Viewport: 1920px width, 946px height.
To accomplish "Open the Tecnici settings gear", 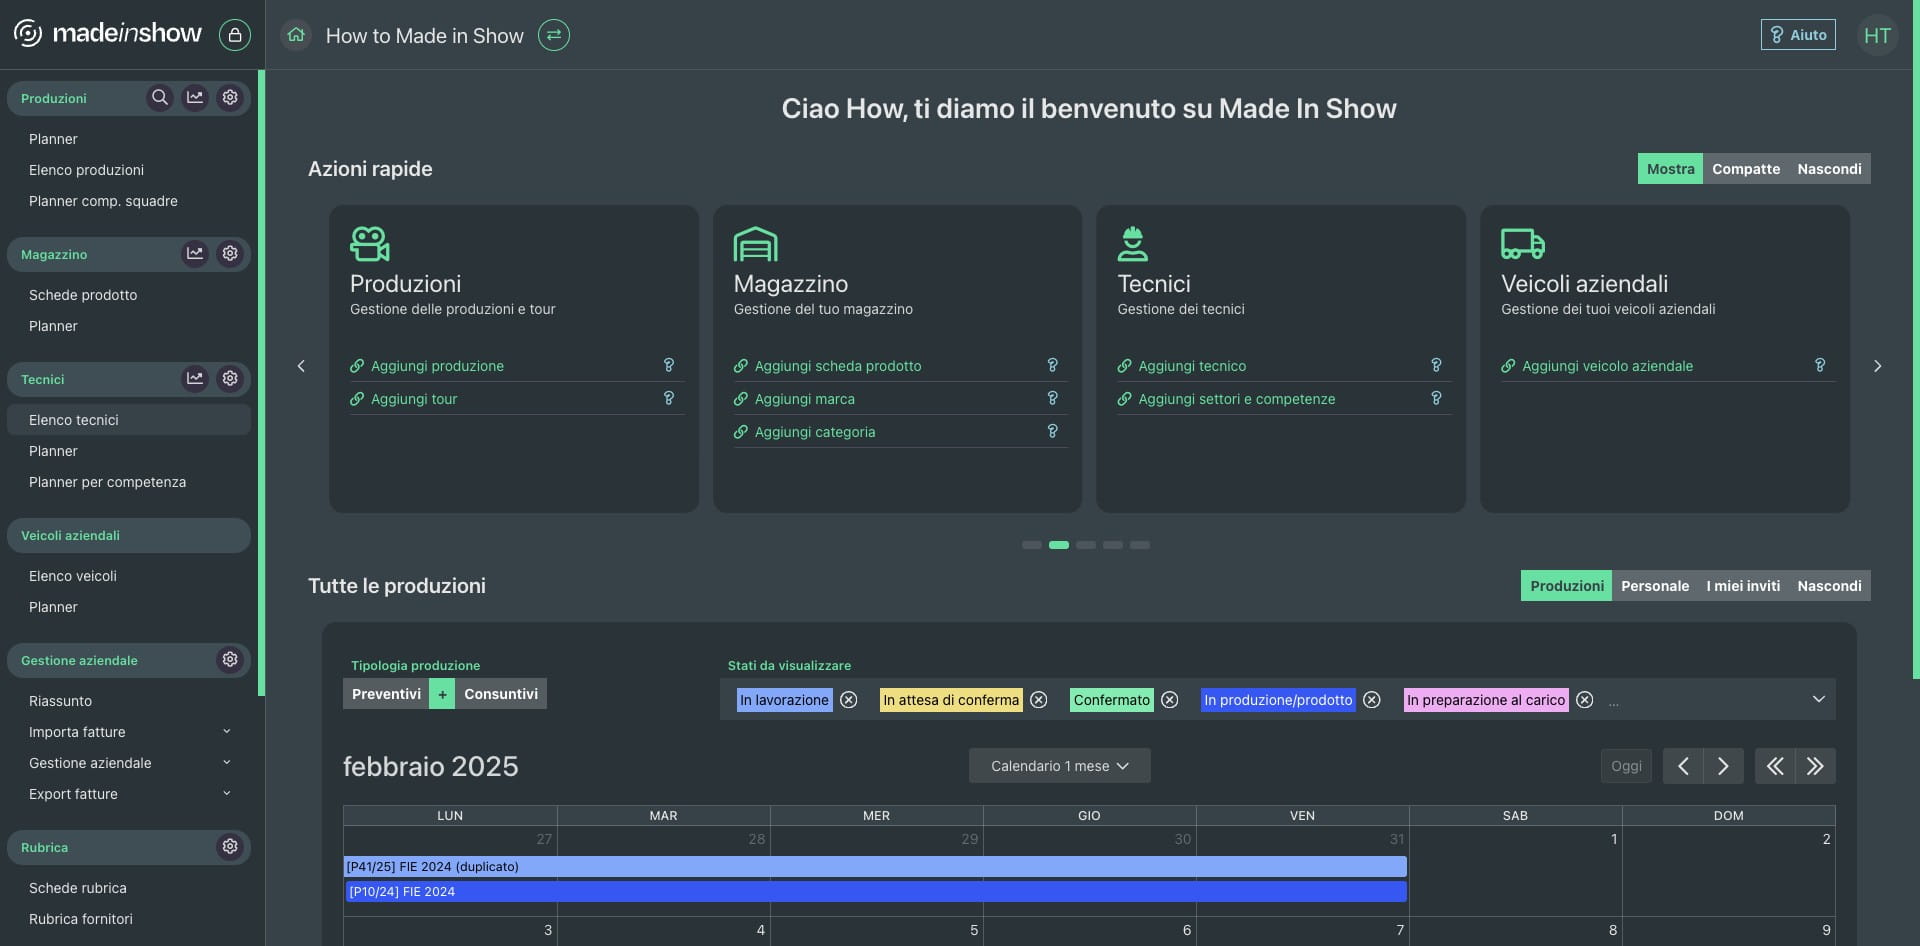I will (230, 379).
